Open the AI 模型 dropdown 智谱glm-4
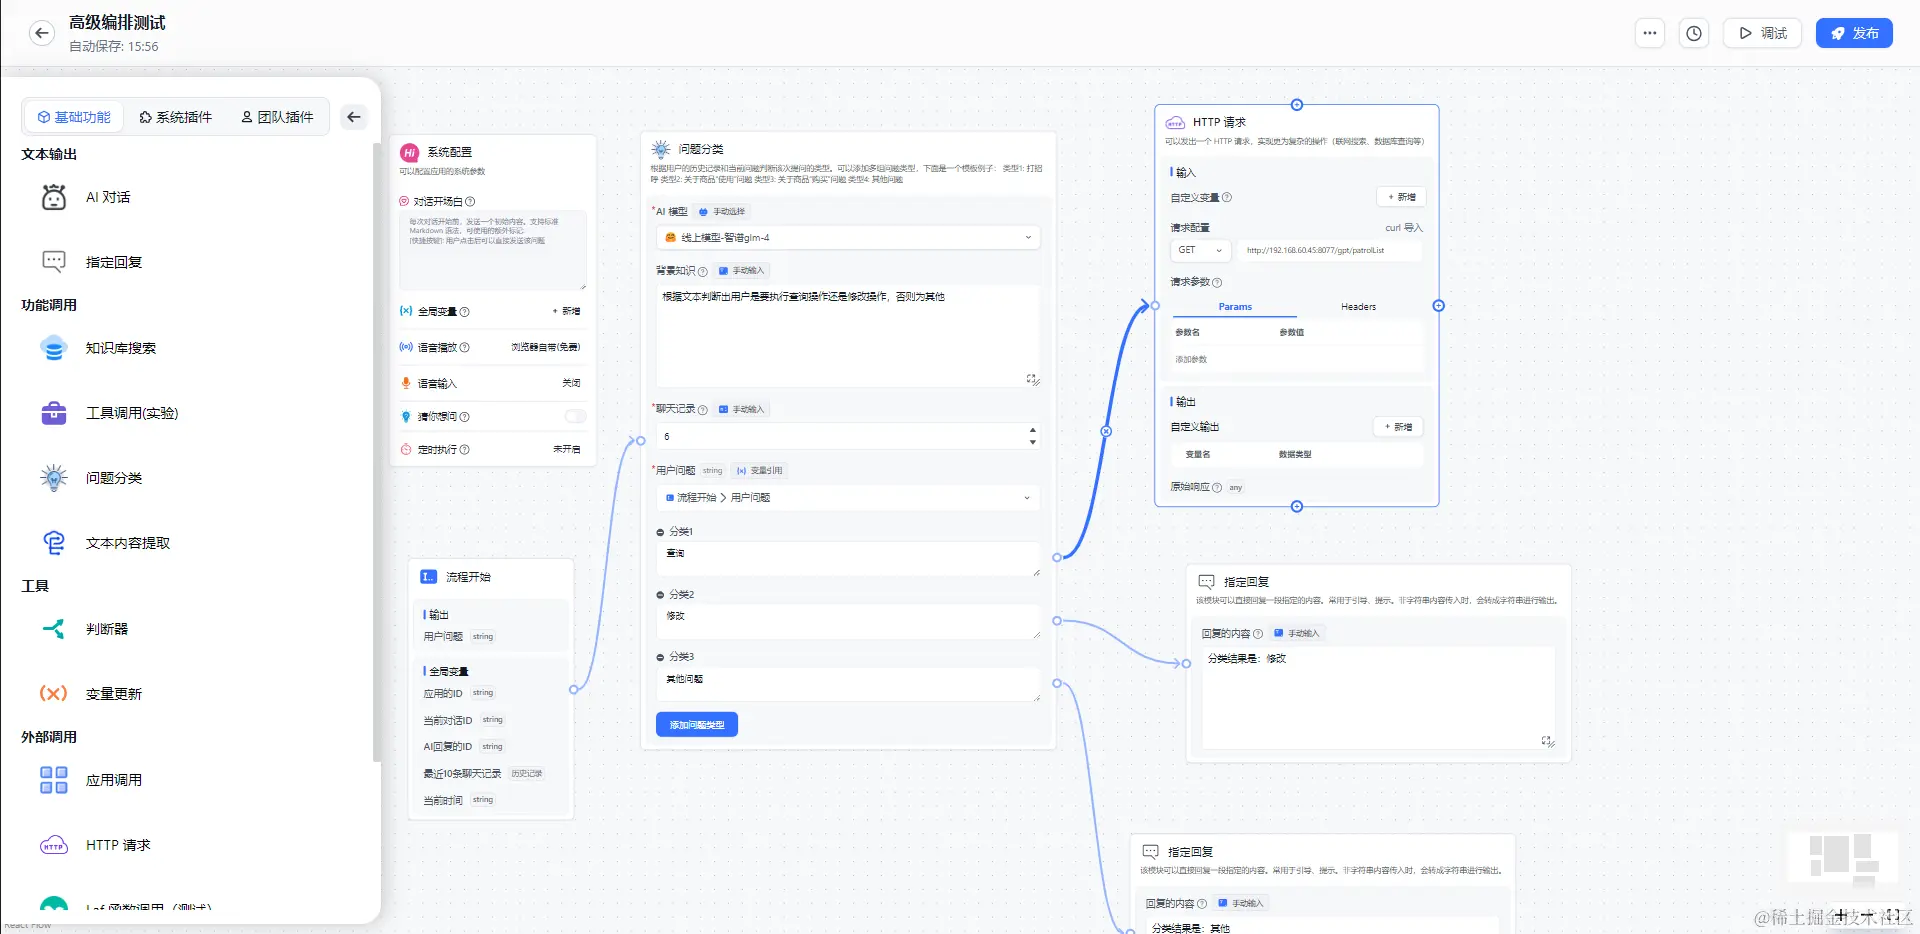Viewport: 1920px width, 934px height. pyautogui.click(x=848, y=237)
